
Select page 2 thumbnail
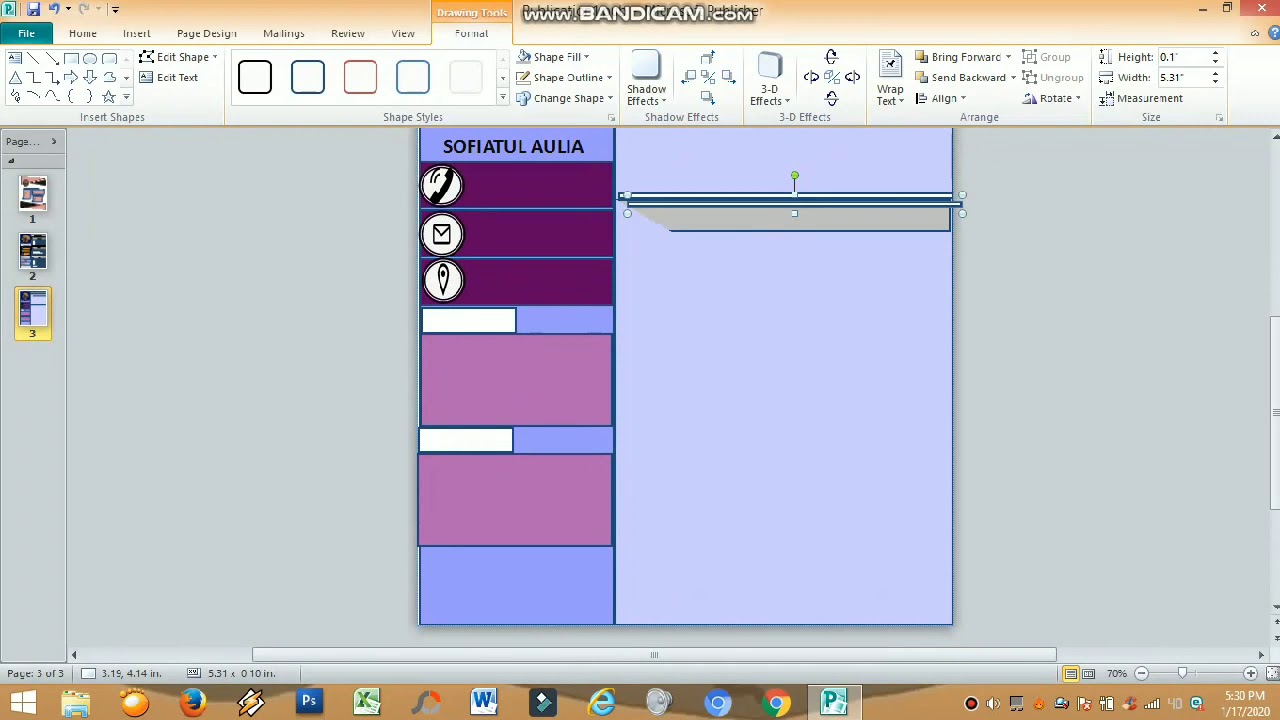(x=32, y=251)
